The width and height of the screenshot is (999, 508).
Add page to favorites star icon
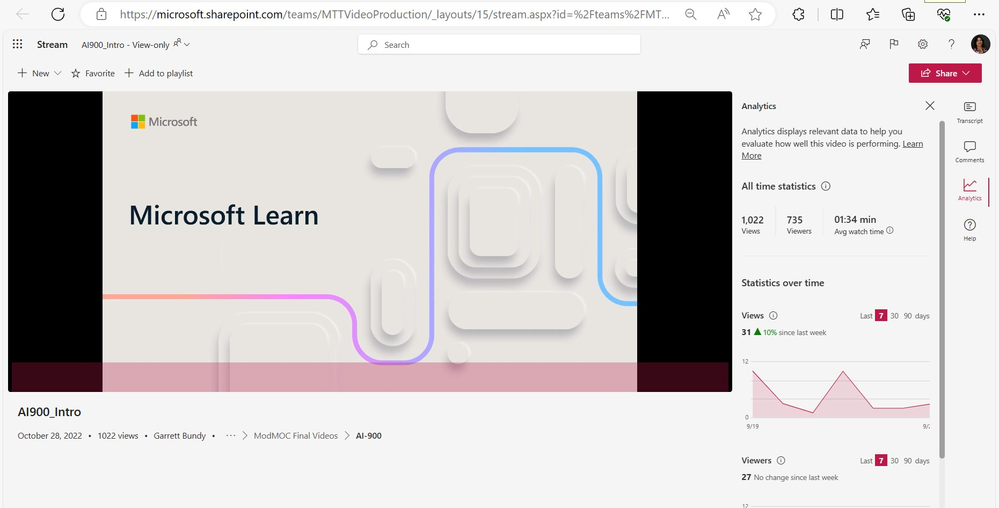point(756,14)
